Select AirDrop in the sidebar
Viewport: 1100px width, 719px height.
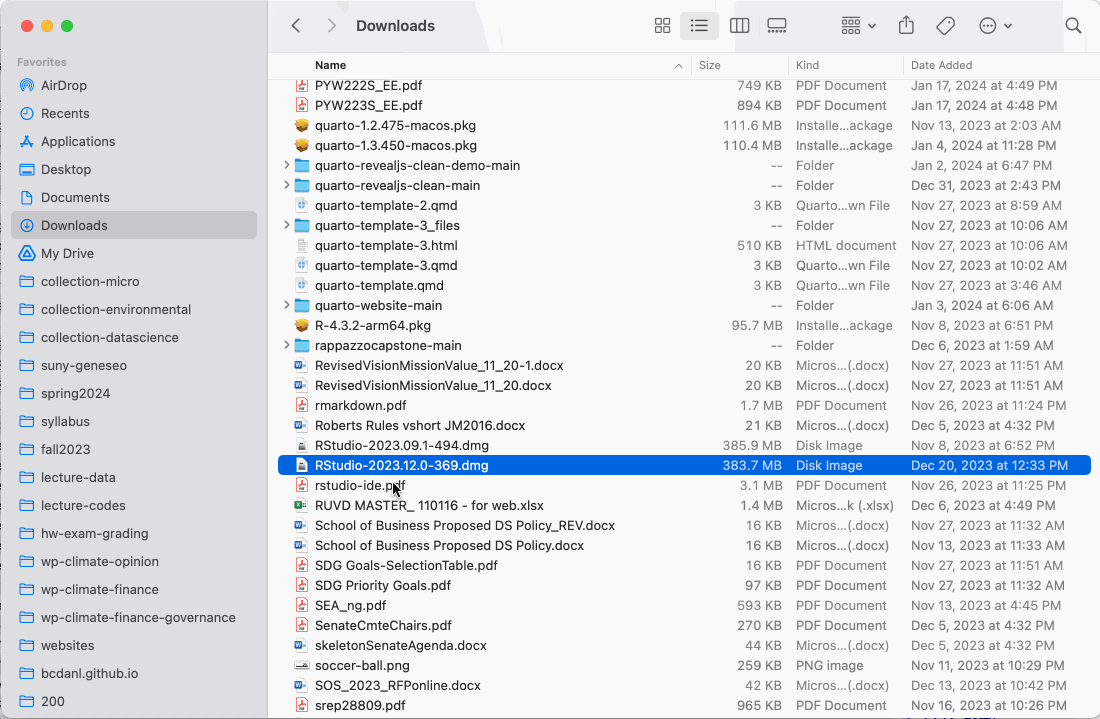pos(63,85)
